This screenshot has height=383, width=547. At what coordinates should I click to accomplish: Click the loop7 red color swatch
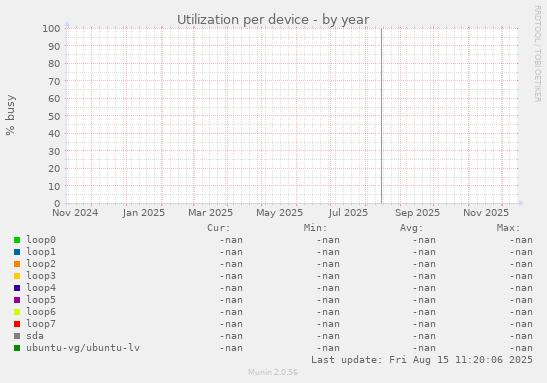click(x=17, y=324)
